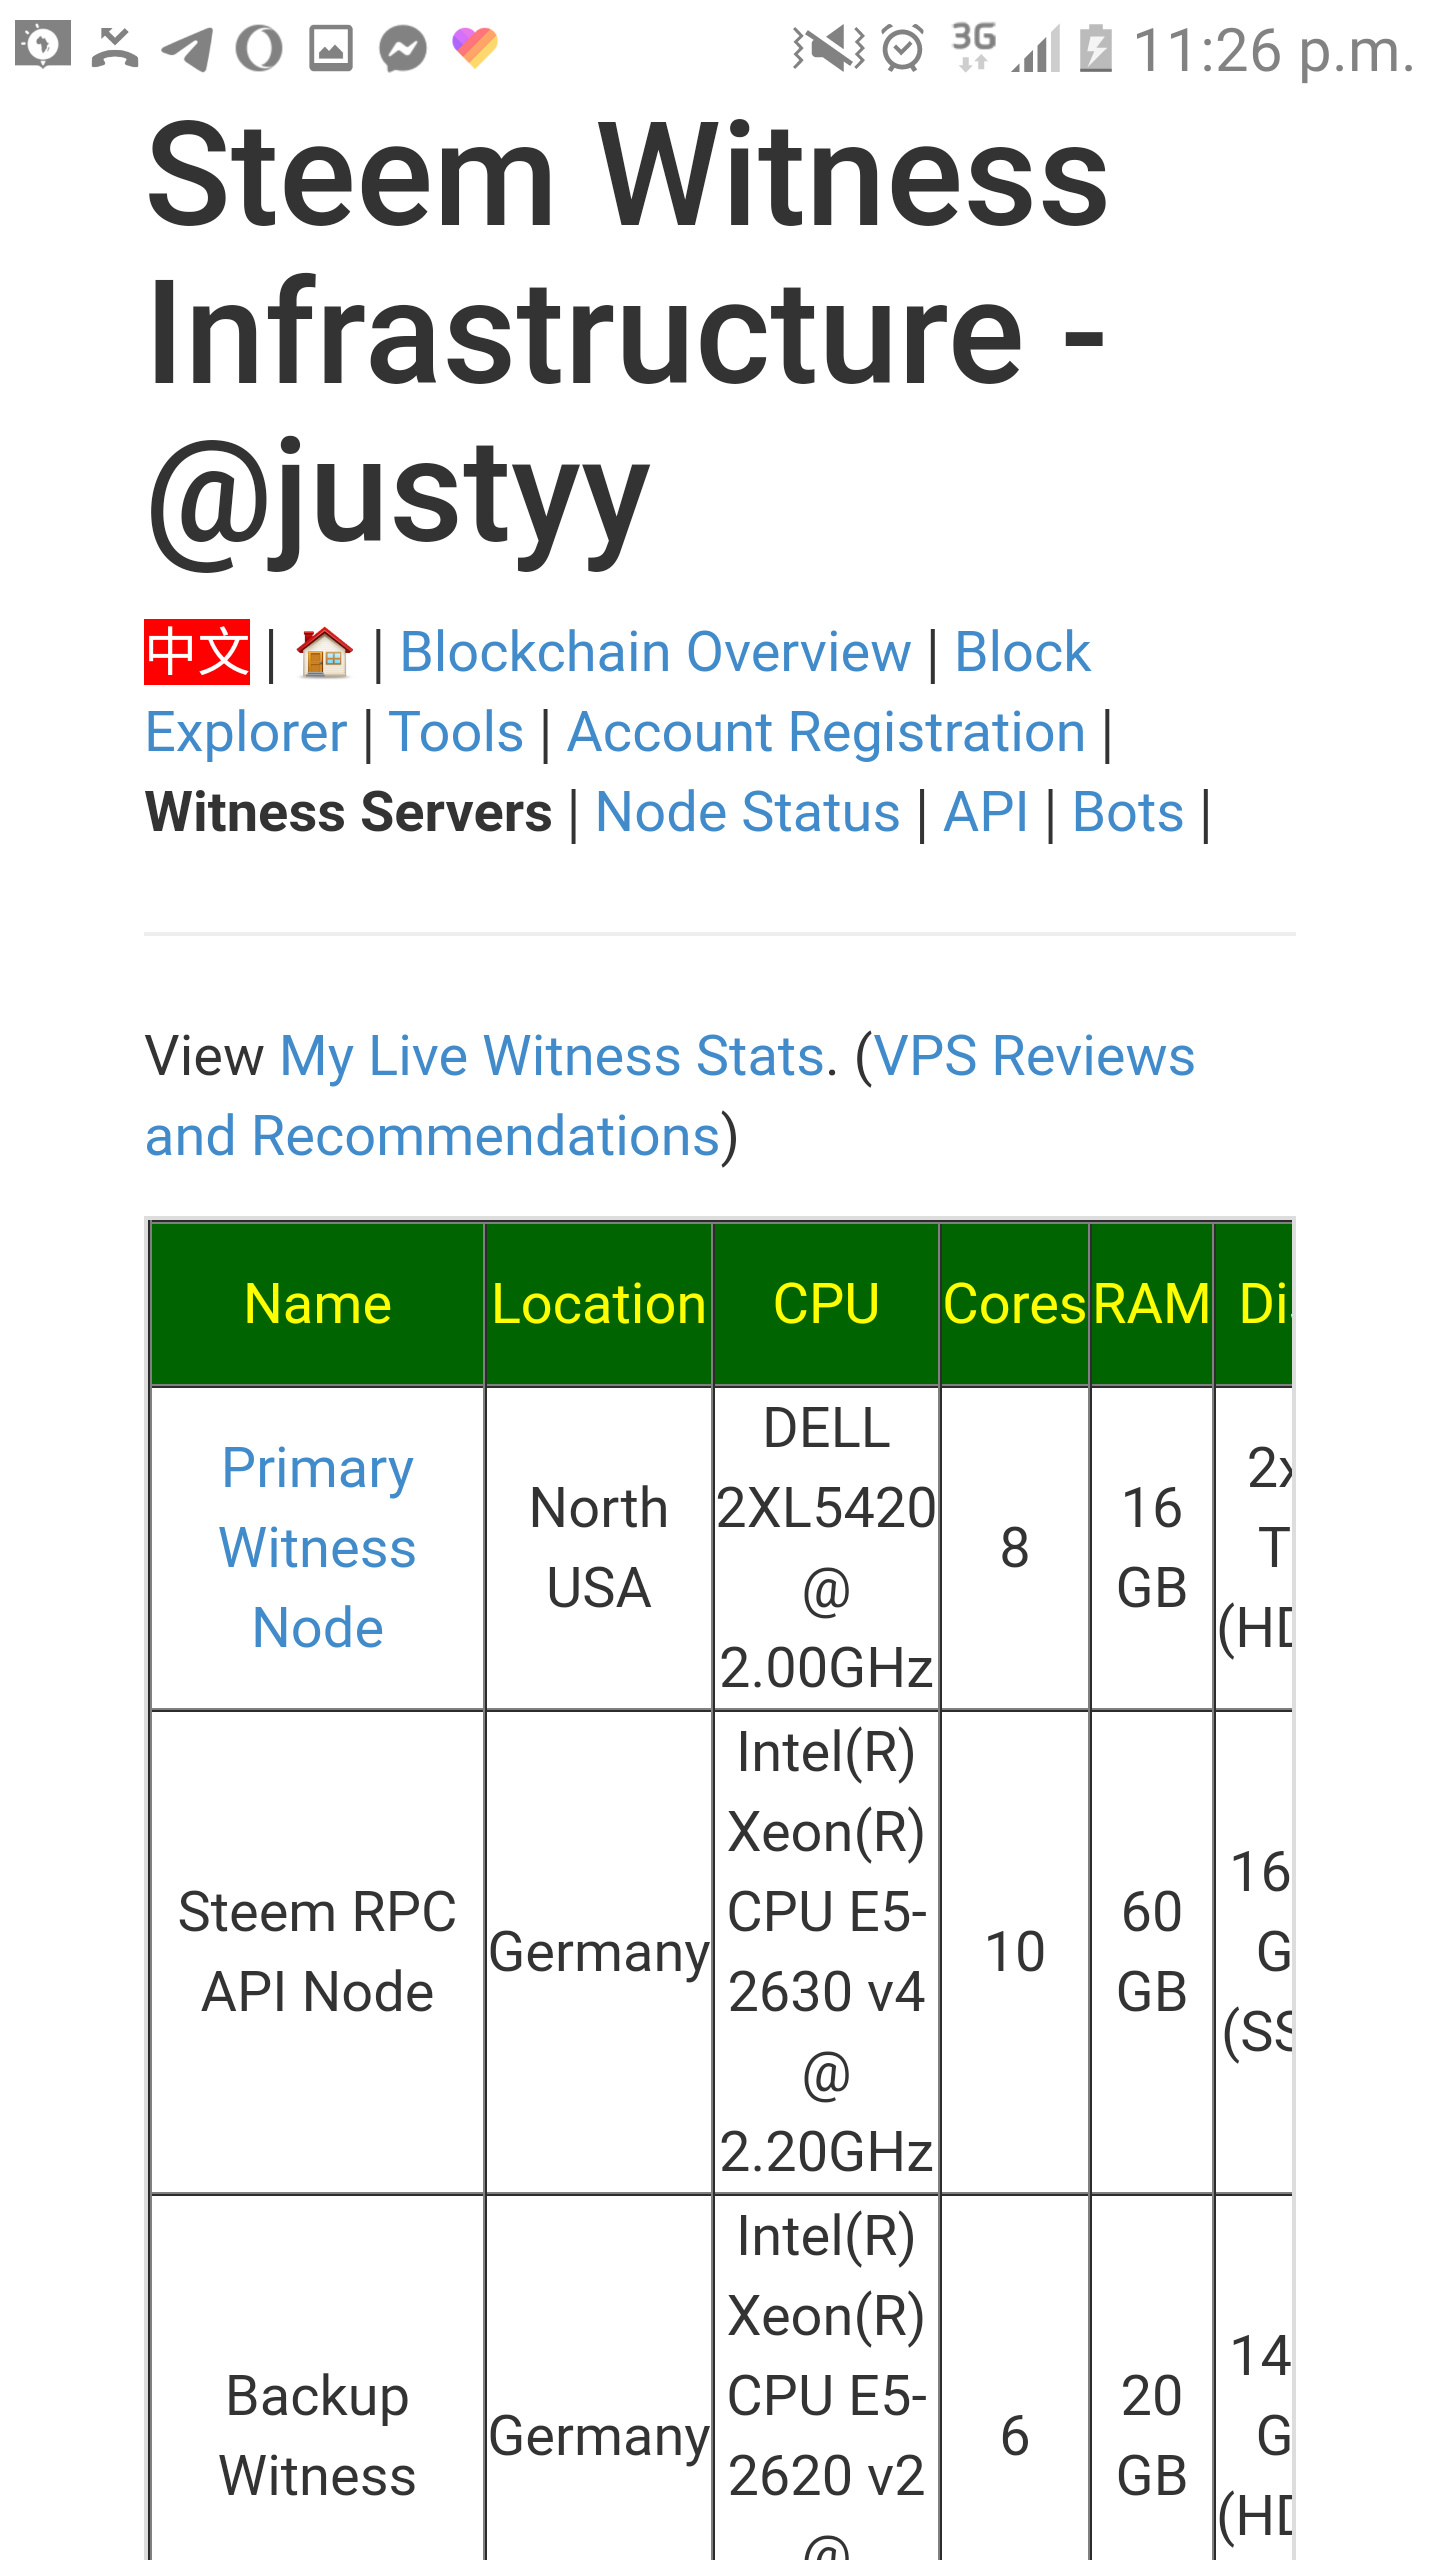Select the North USA location cell

[x=599, y=1548]
